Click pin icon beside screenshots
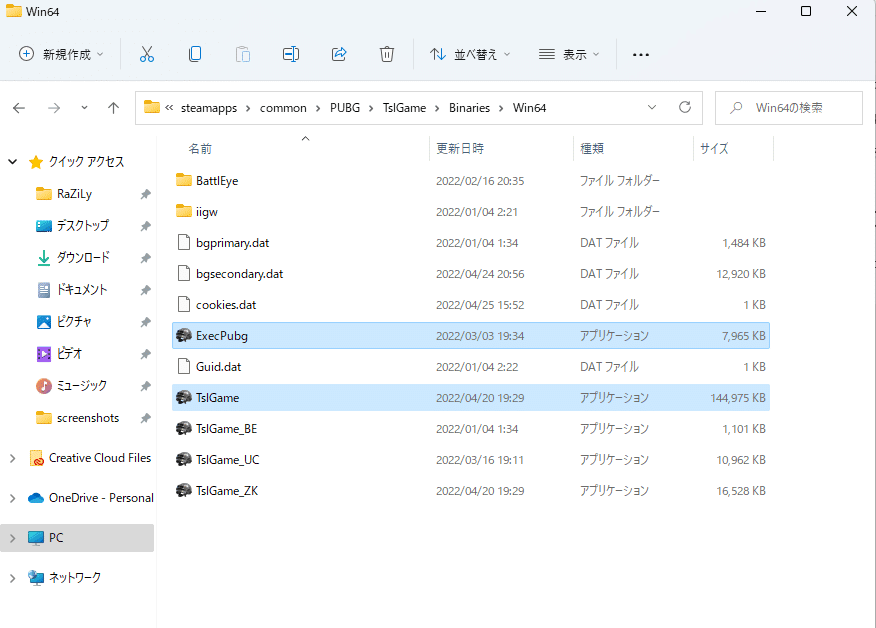 point(145,418)
